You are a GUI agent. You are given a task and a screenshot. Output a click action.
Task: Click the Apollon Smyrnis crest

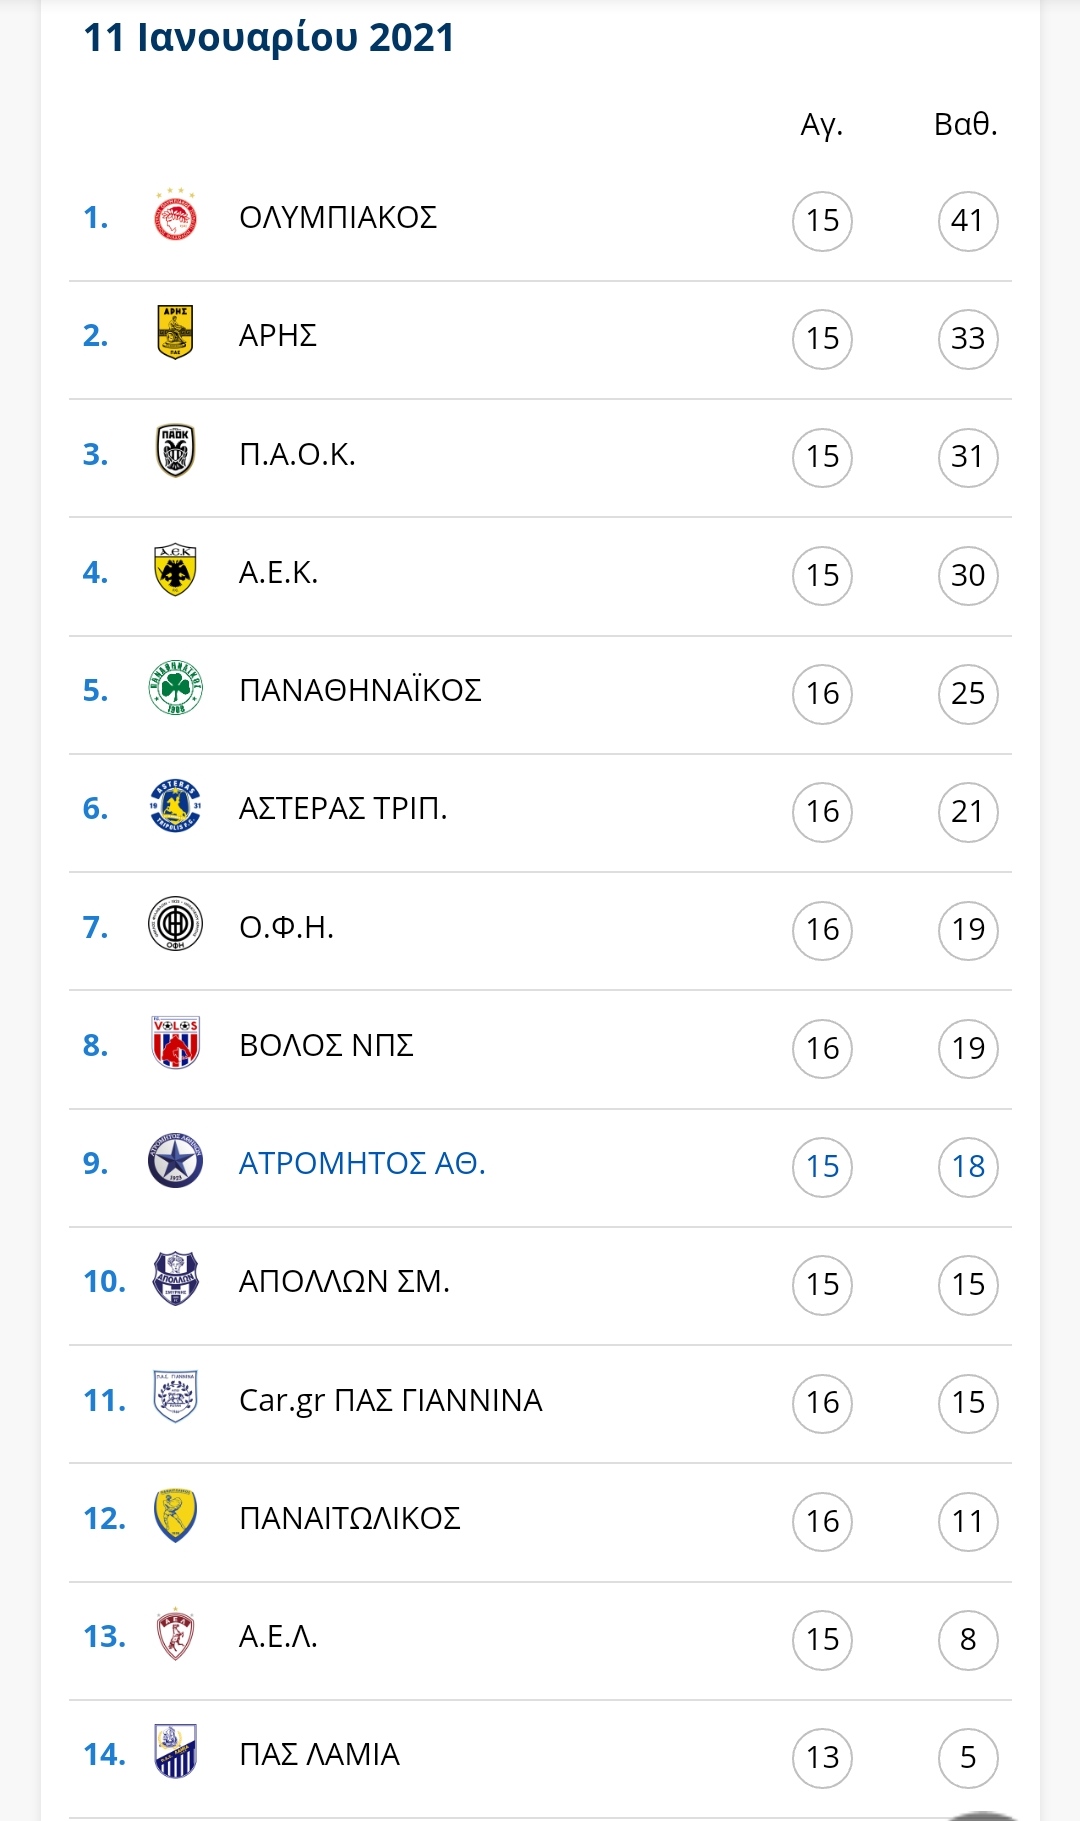[x=175, y=1279]
